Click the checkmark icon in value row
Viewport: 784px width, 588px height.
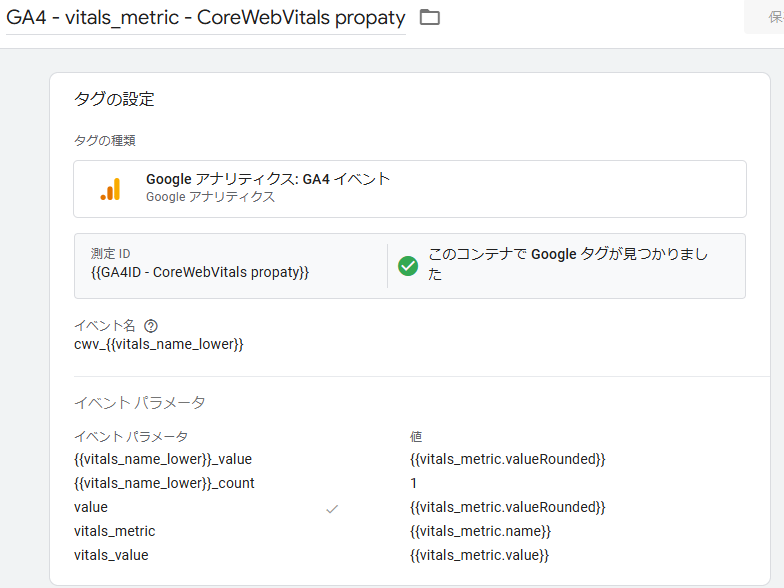332,508
